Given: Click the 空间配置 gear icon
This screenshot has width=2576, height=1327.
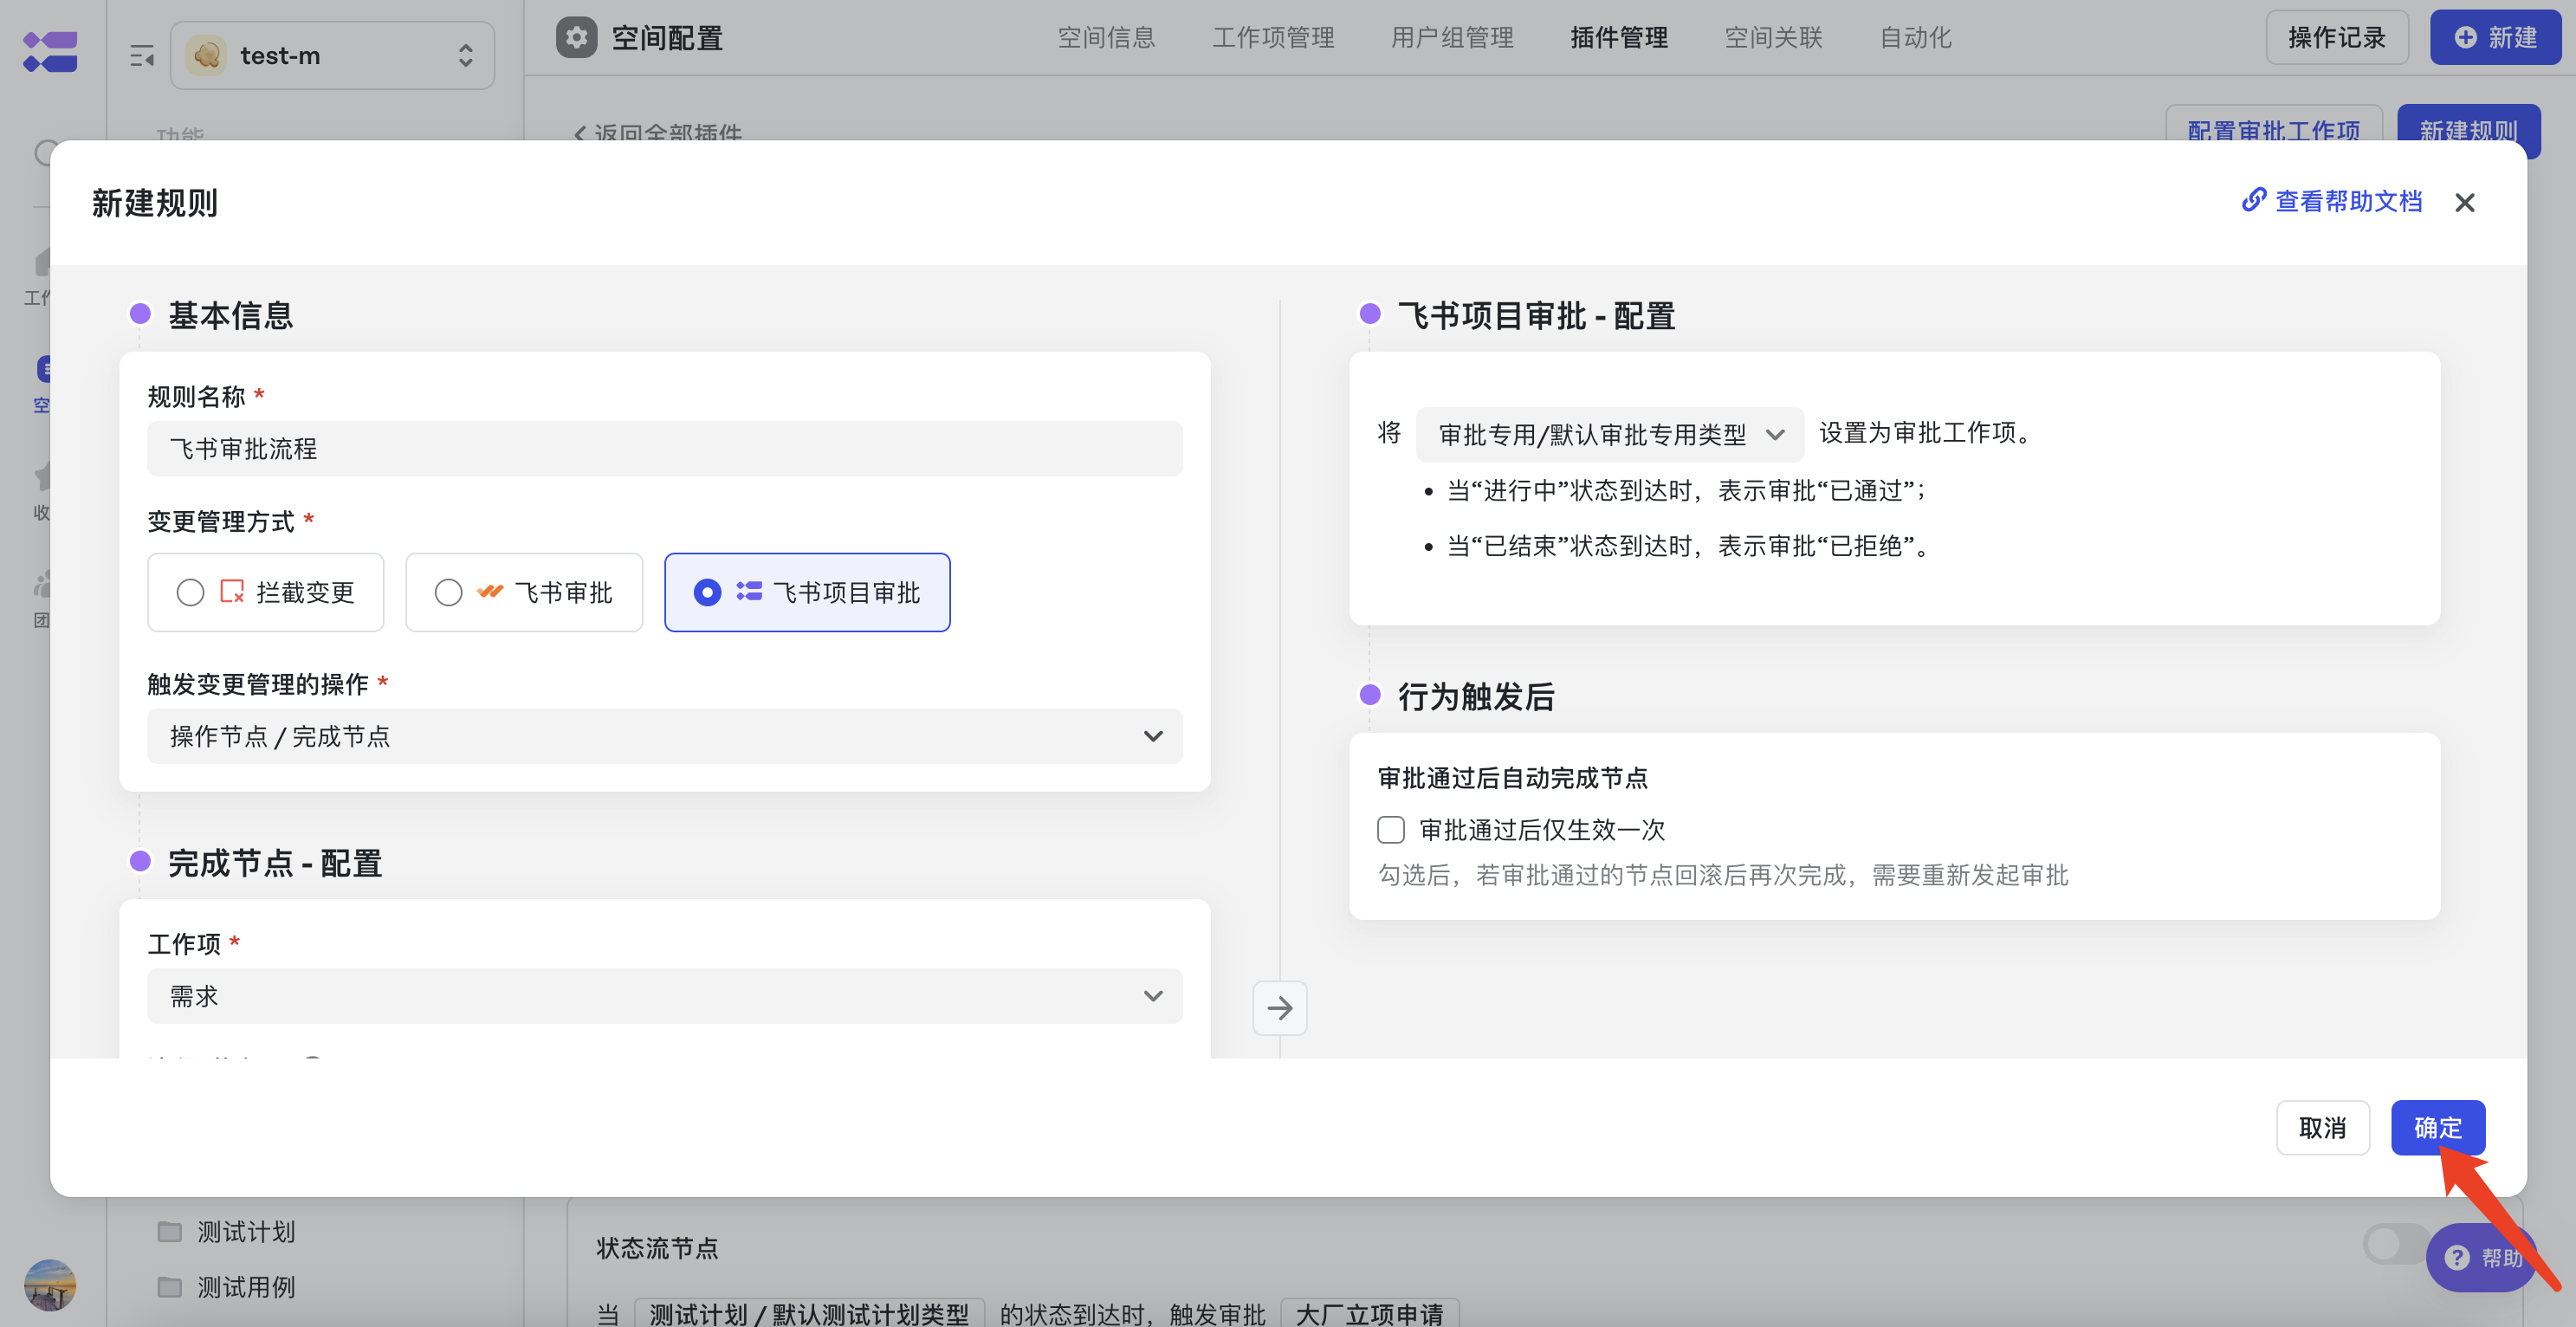Looking at the screenshot, I should pos(576,38).
